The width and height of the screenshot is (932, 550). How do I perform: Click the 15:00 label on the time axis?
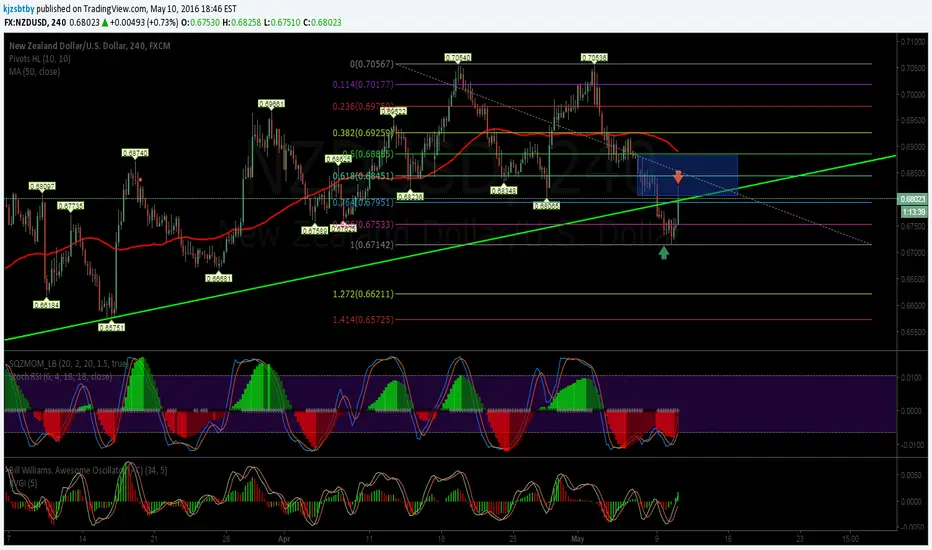[851, 539]
